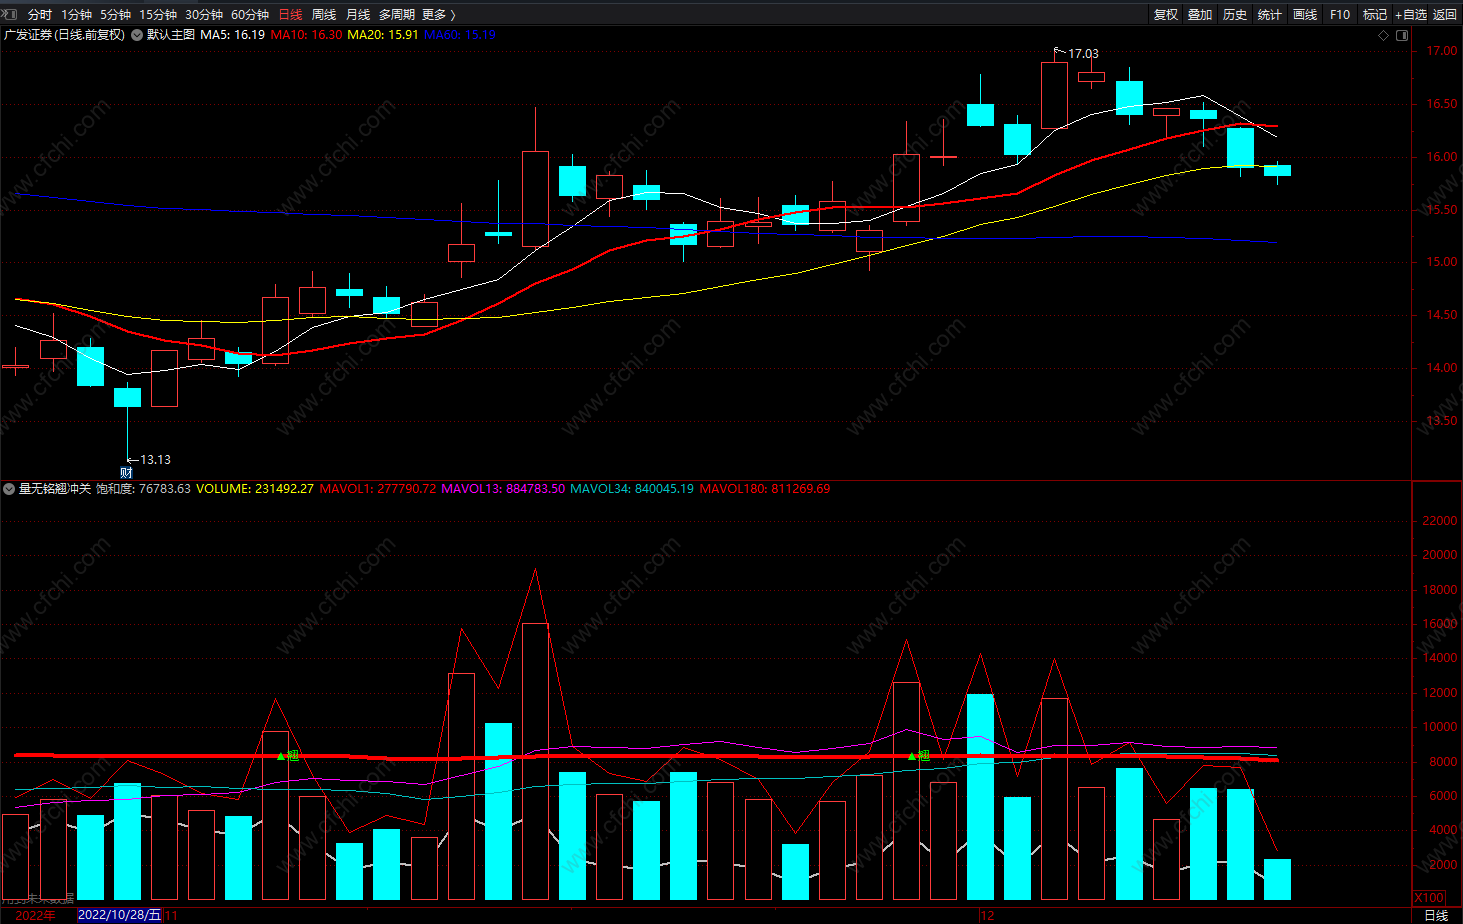Click the MAVOL1: 277790.72 label
The height and width of the screenshot is (924, 1463).
[x=378, y=489]
